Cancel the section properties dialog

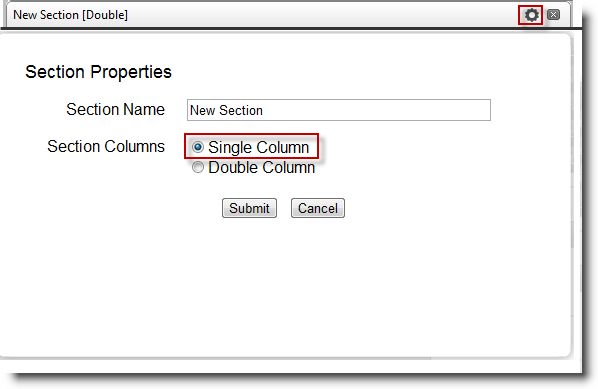pos(318,208)
